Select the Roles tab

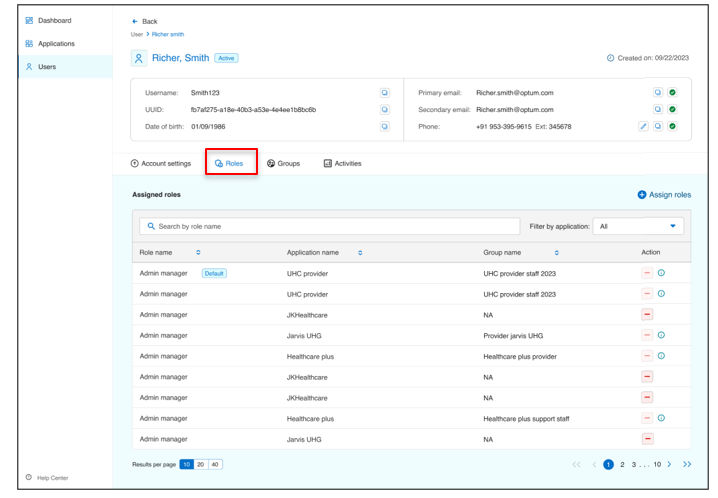[x=229, y=163]
